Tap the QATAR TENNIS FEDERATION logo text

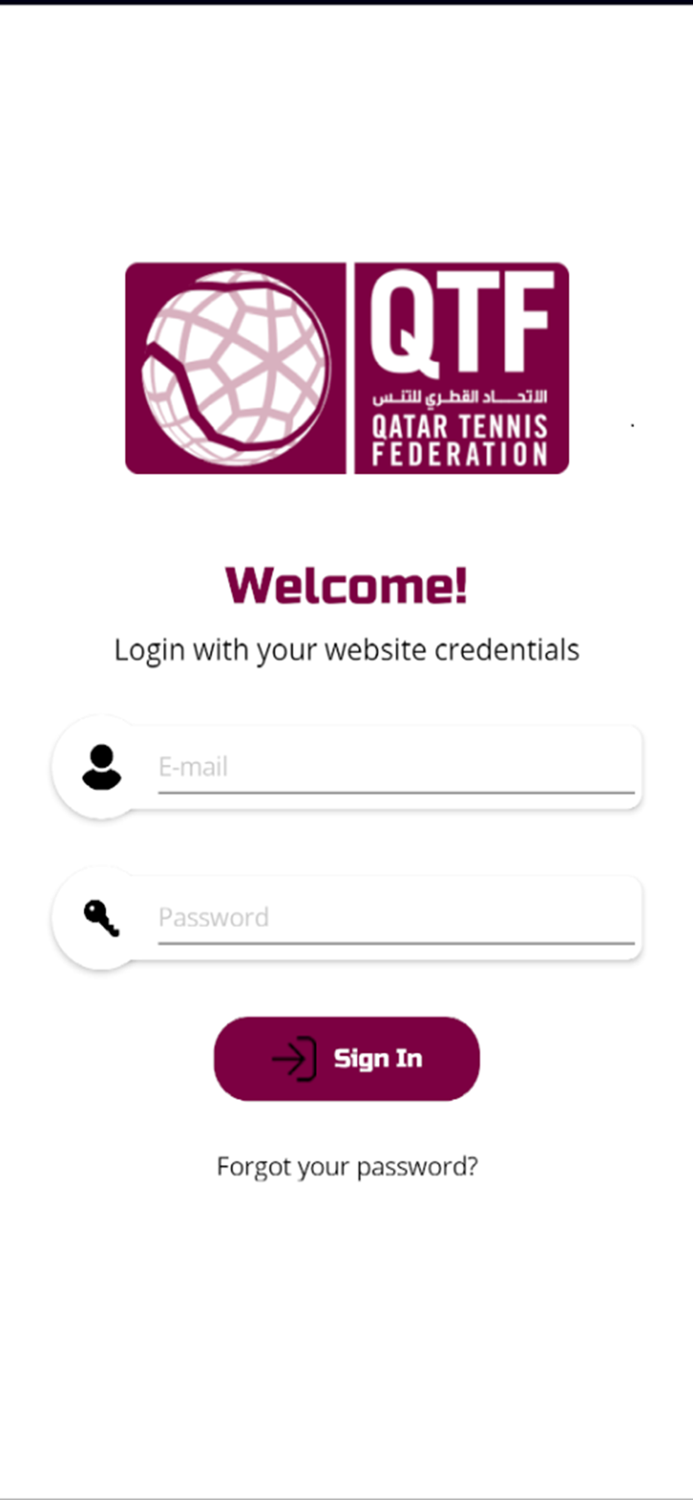coord(460,440)
